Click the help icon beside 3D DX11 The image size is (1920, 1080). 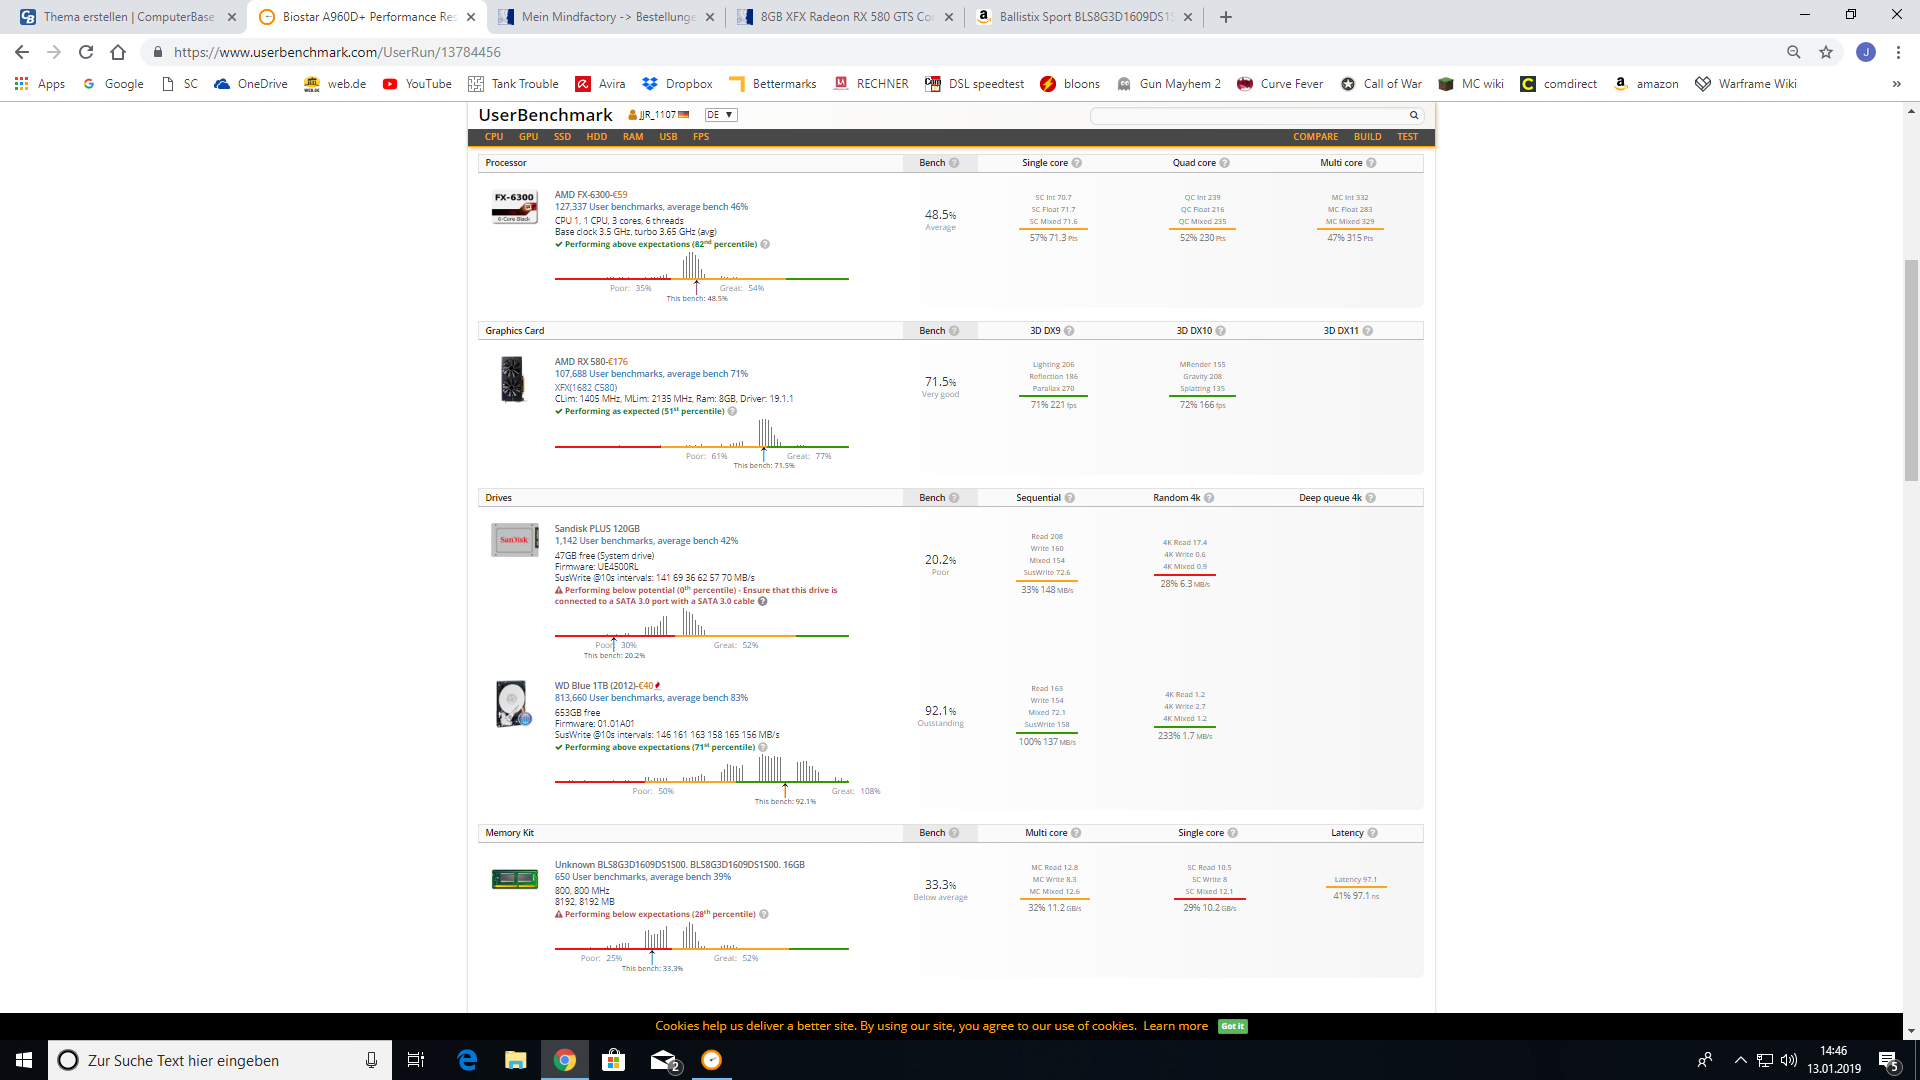click(x=1367, y=331)
